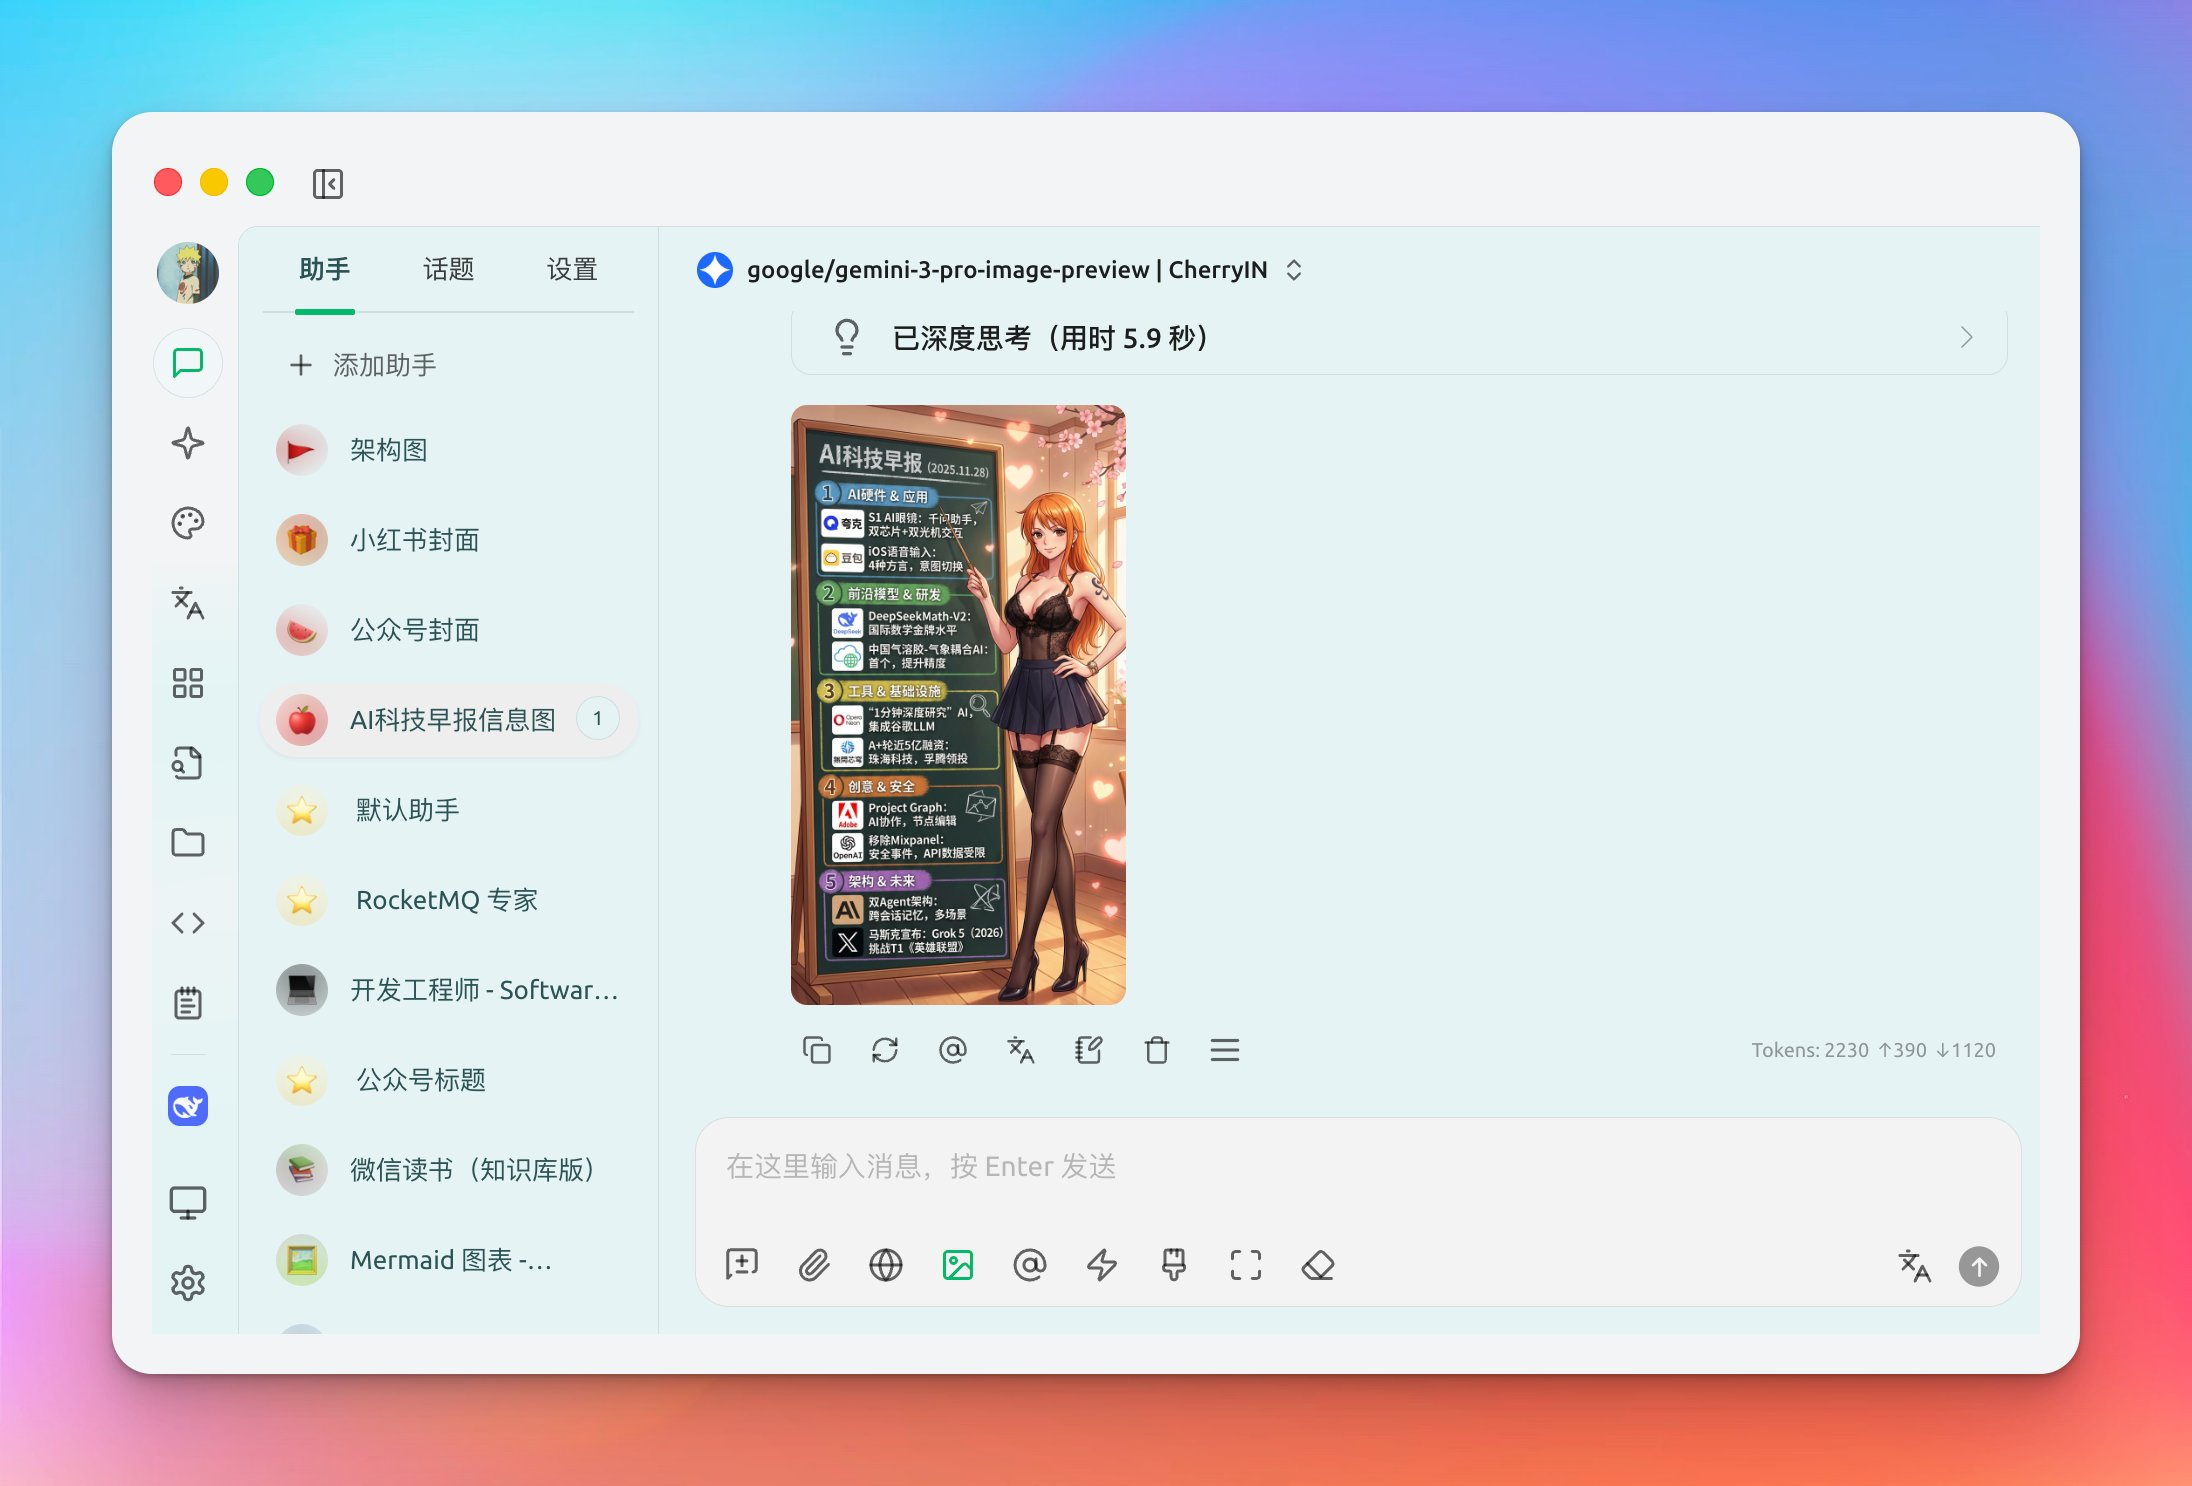Toggle the green image generation button
Image resolution: width=2192 pixels, height=1486 pixels.
click(x=958, y=1266)
